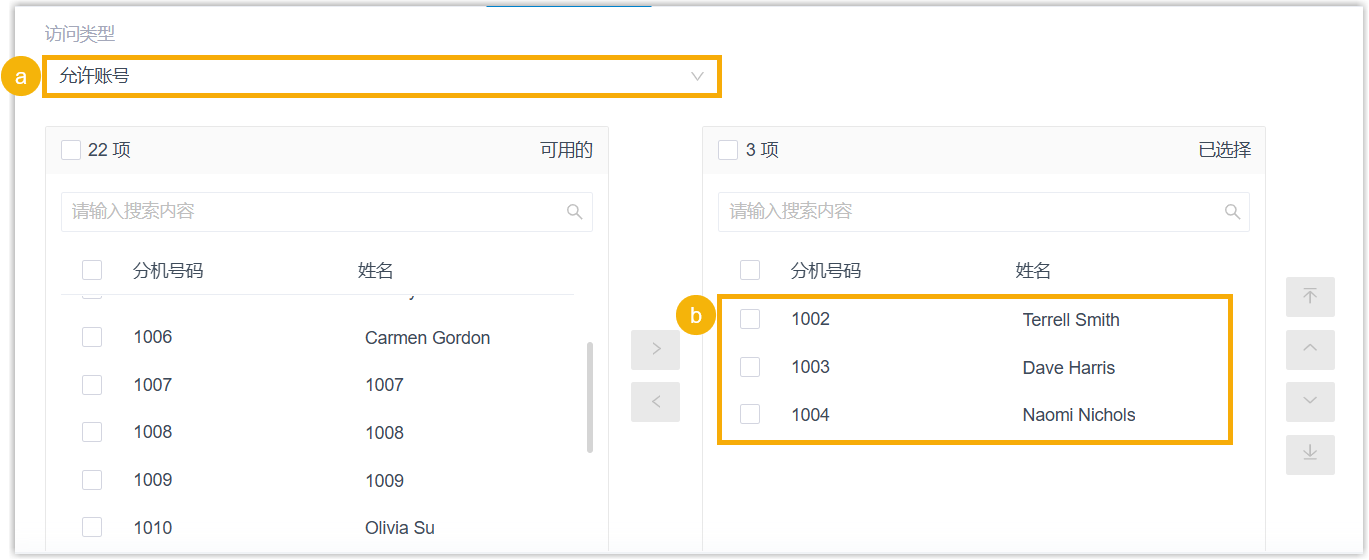Check the box for extension 1006 Carmen Gordon
Screen dimensions: 1369x560
(x=92, y=337)
